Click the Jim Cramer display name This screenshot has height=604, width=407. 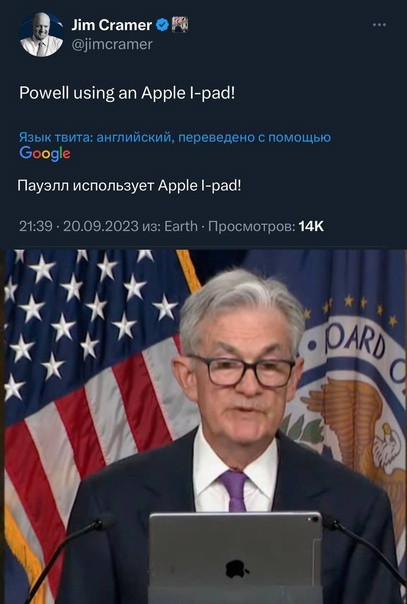pos(112,25)
